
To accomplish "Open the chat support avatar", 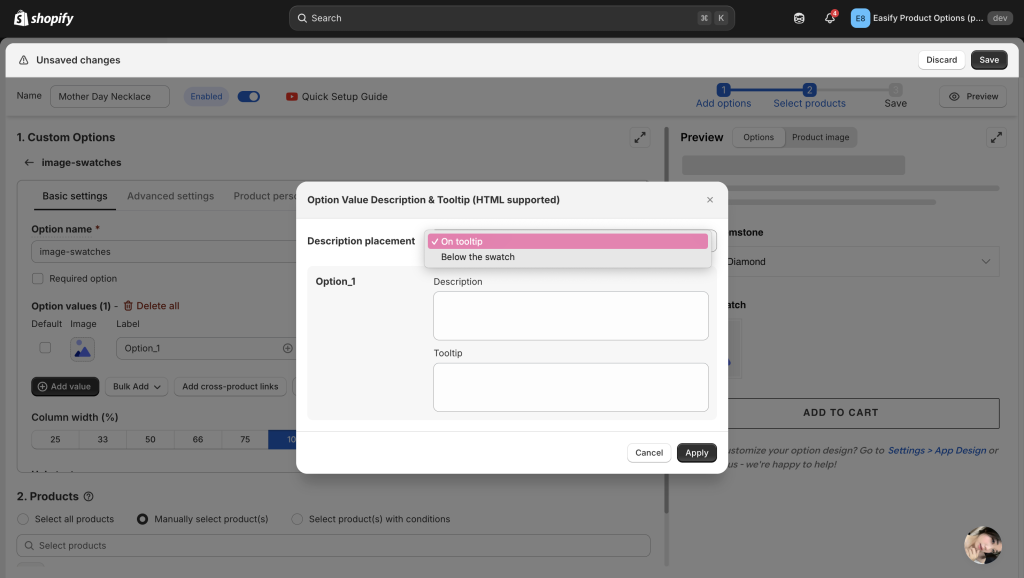I will coord(982,544).
